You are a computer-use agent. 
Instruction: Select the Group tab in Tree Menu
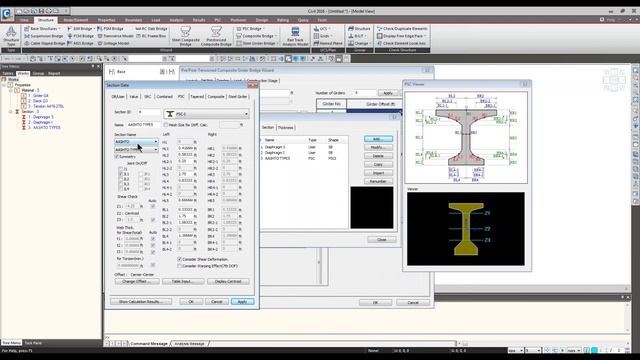click(x=38, y=73)
